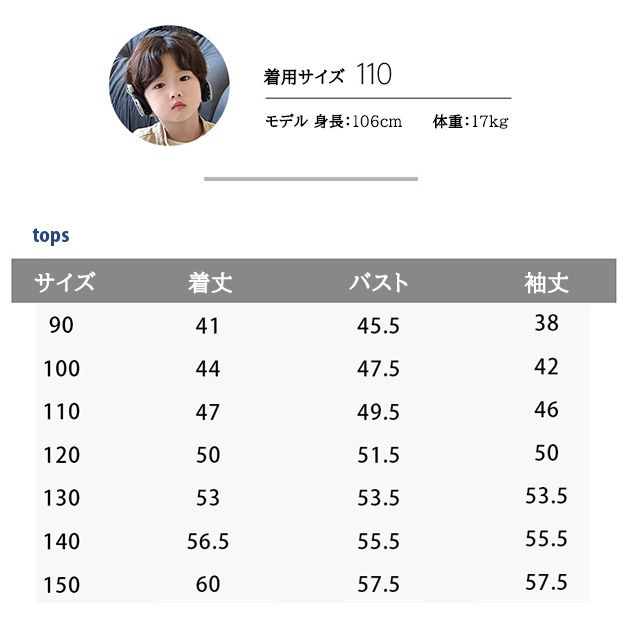The width and height of the screenshot is (630, 630).
Task: Click the バスト value 45.5 cell
Action: pos(378,326)
